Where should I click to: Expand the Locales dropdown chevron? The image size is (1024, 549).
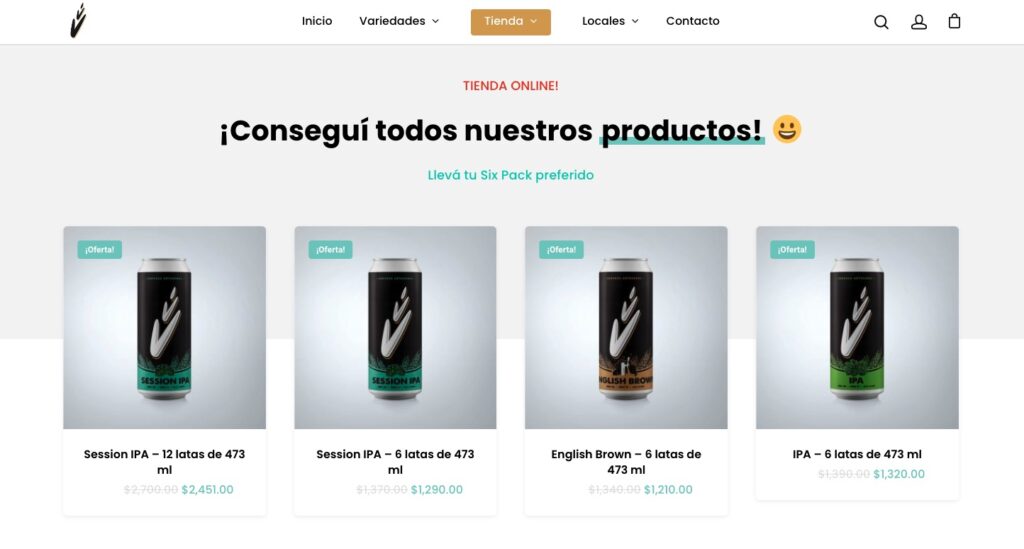point(635,22)
